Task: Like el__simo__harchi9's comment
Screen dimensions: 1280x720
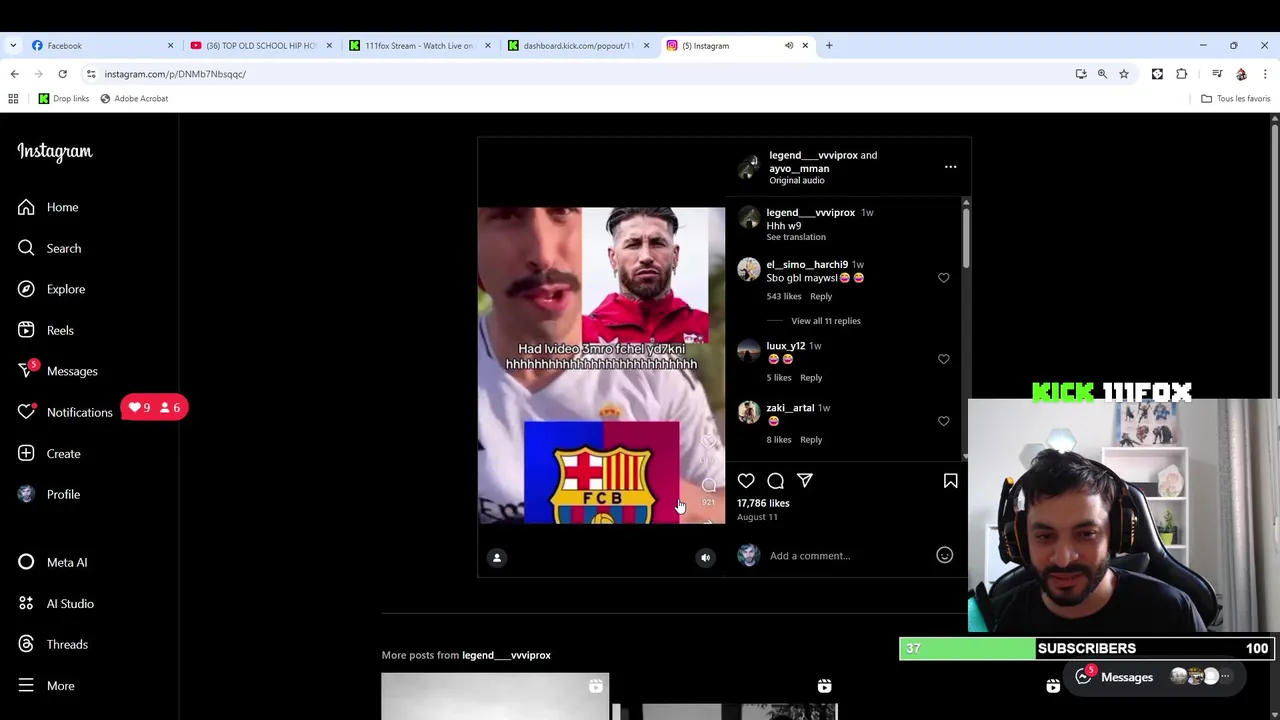Action: coord(943,278)
